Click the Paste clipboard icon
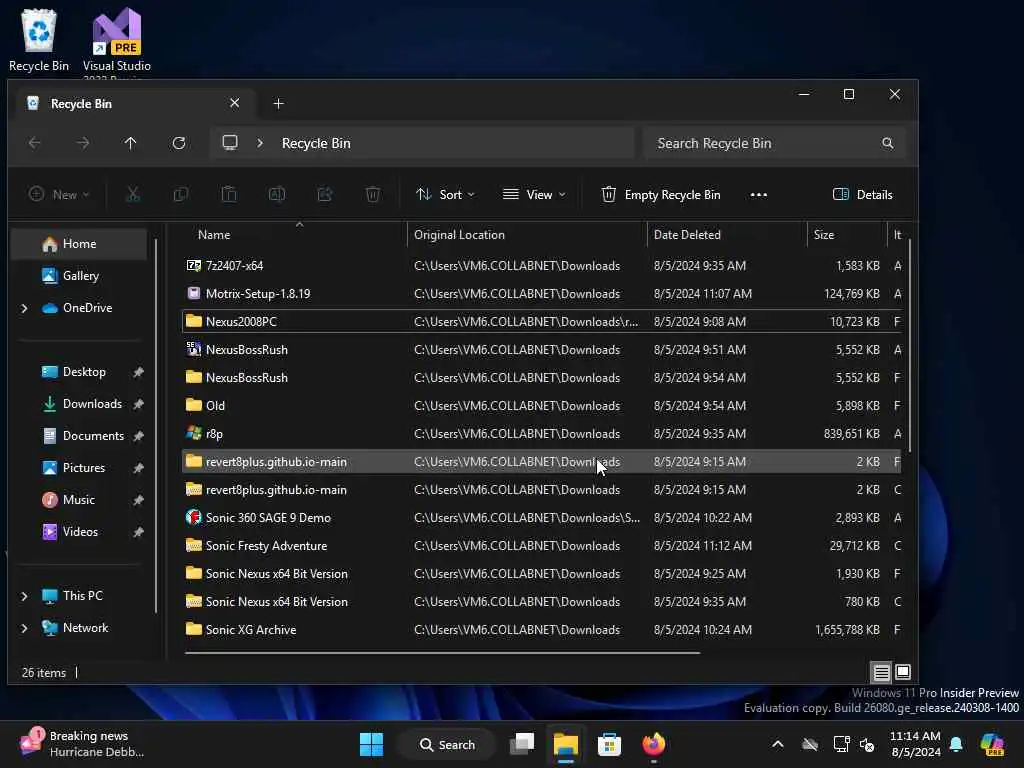The width and height of the screenshot is (1024, 768). [229, 194]
